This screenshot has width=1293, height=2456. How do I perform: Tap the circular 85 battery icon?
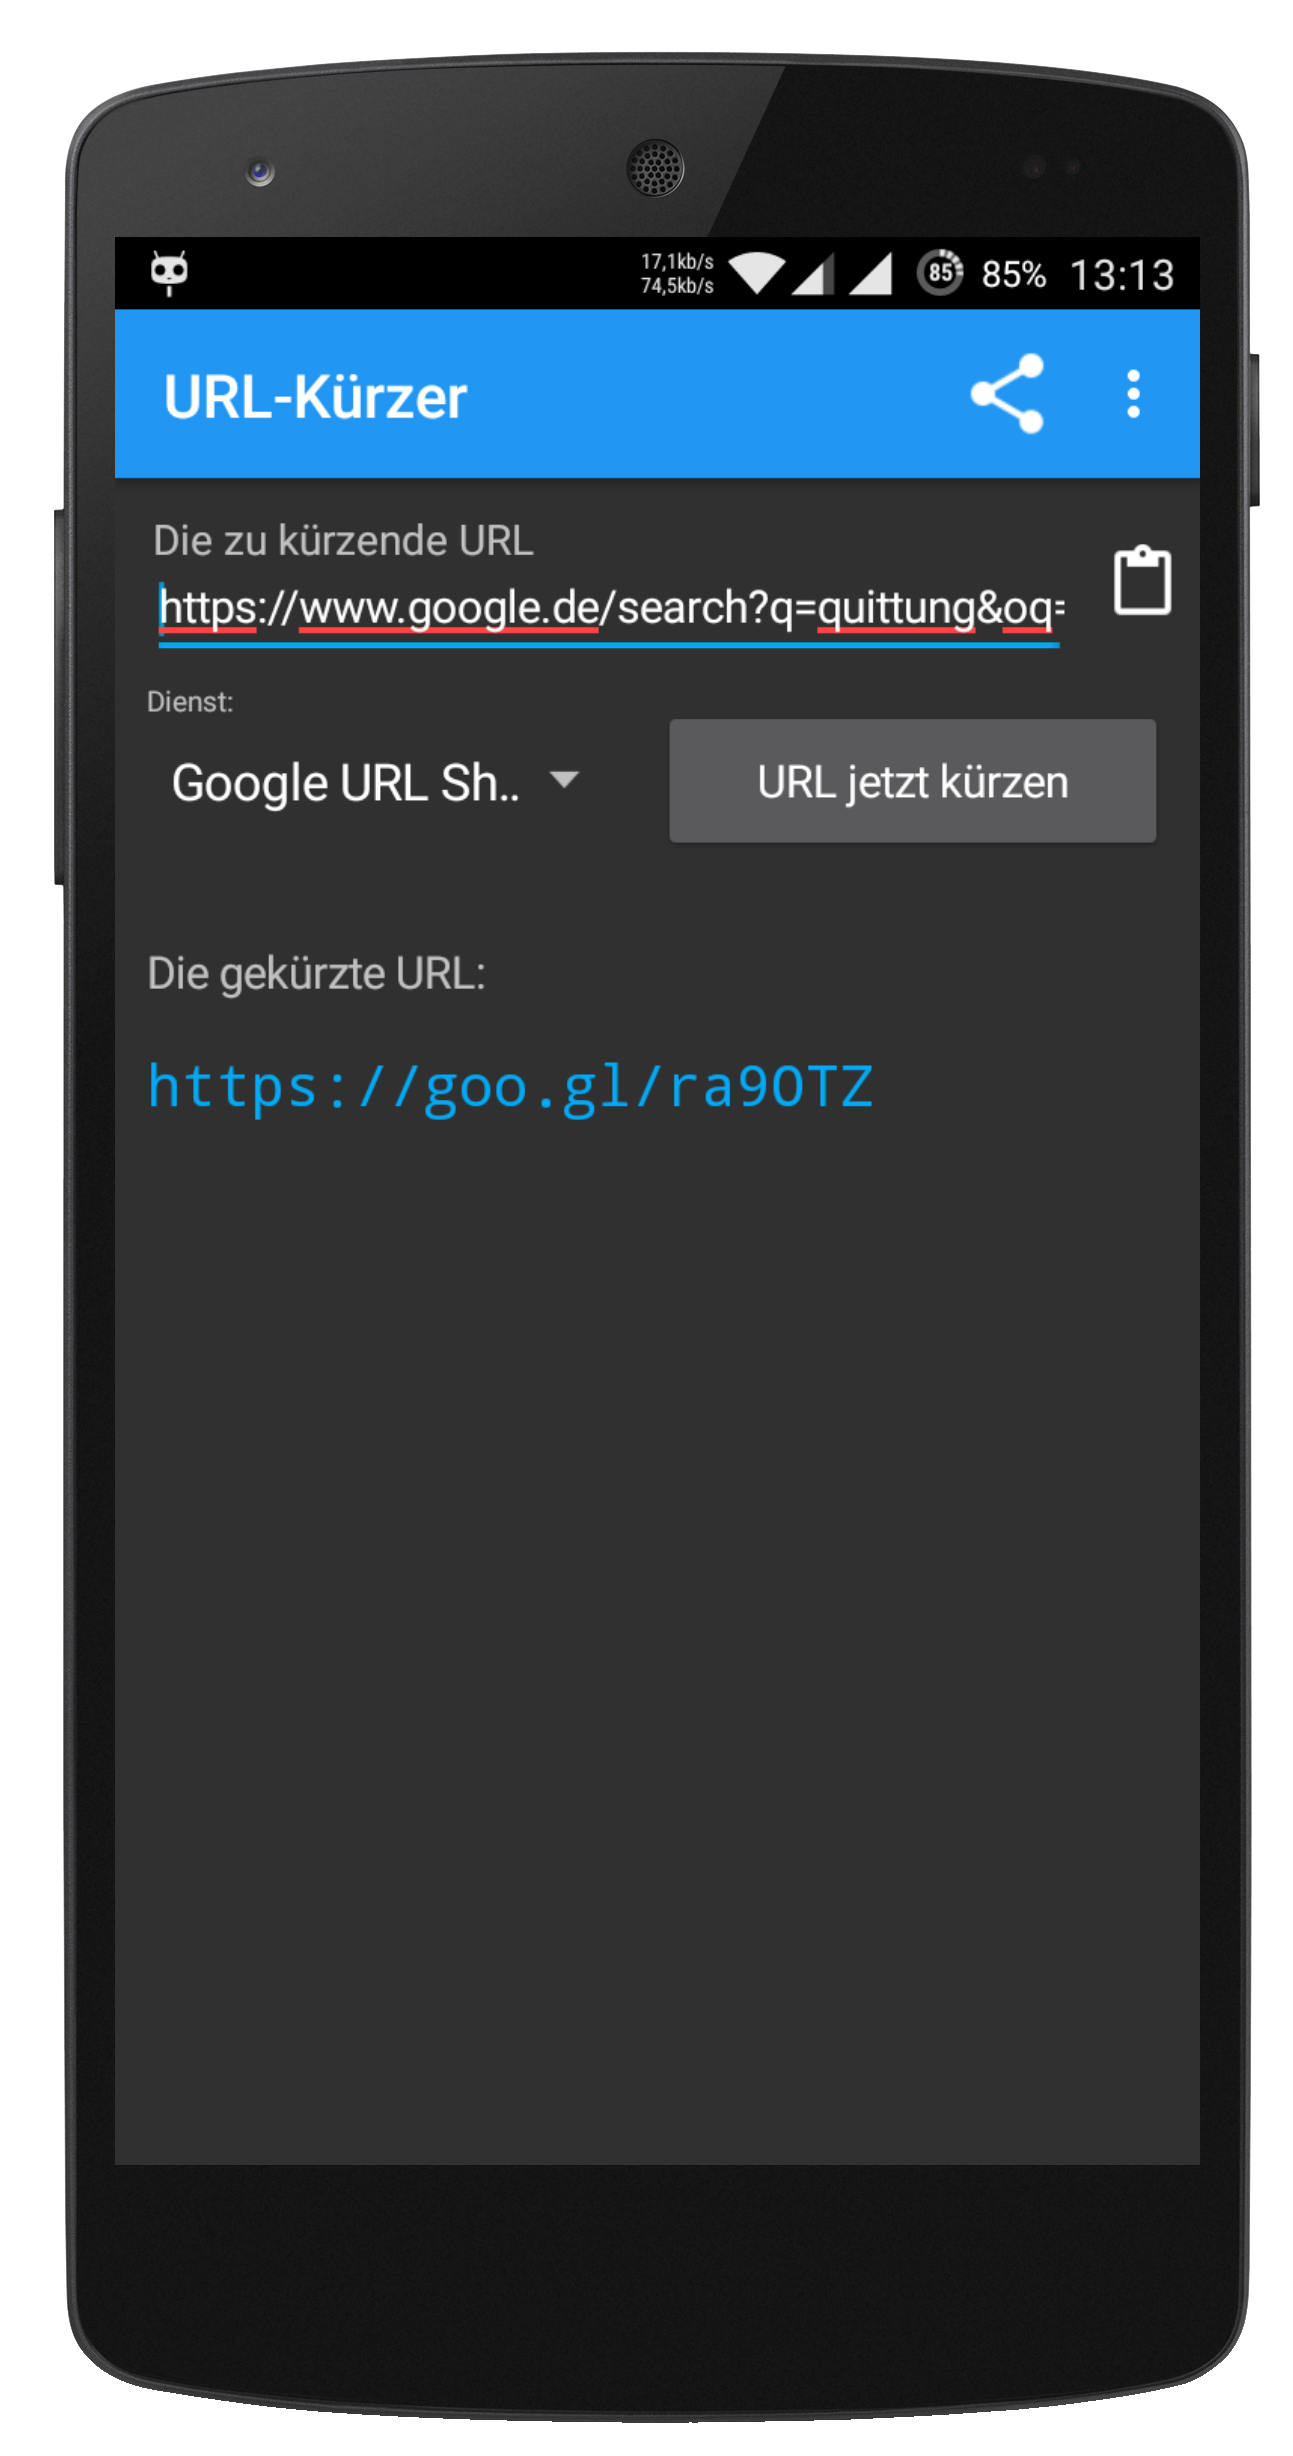pos(940,272)
